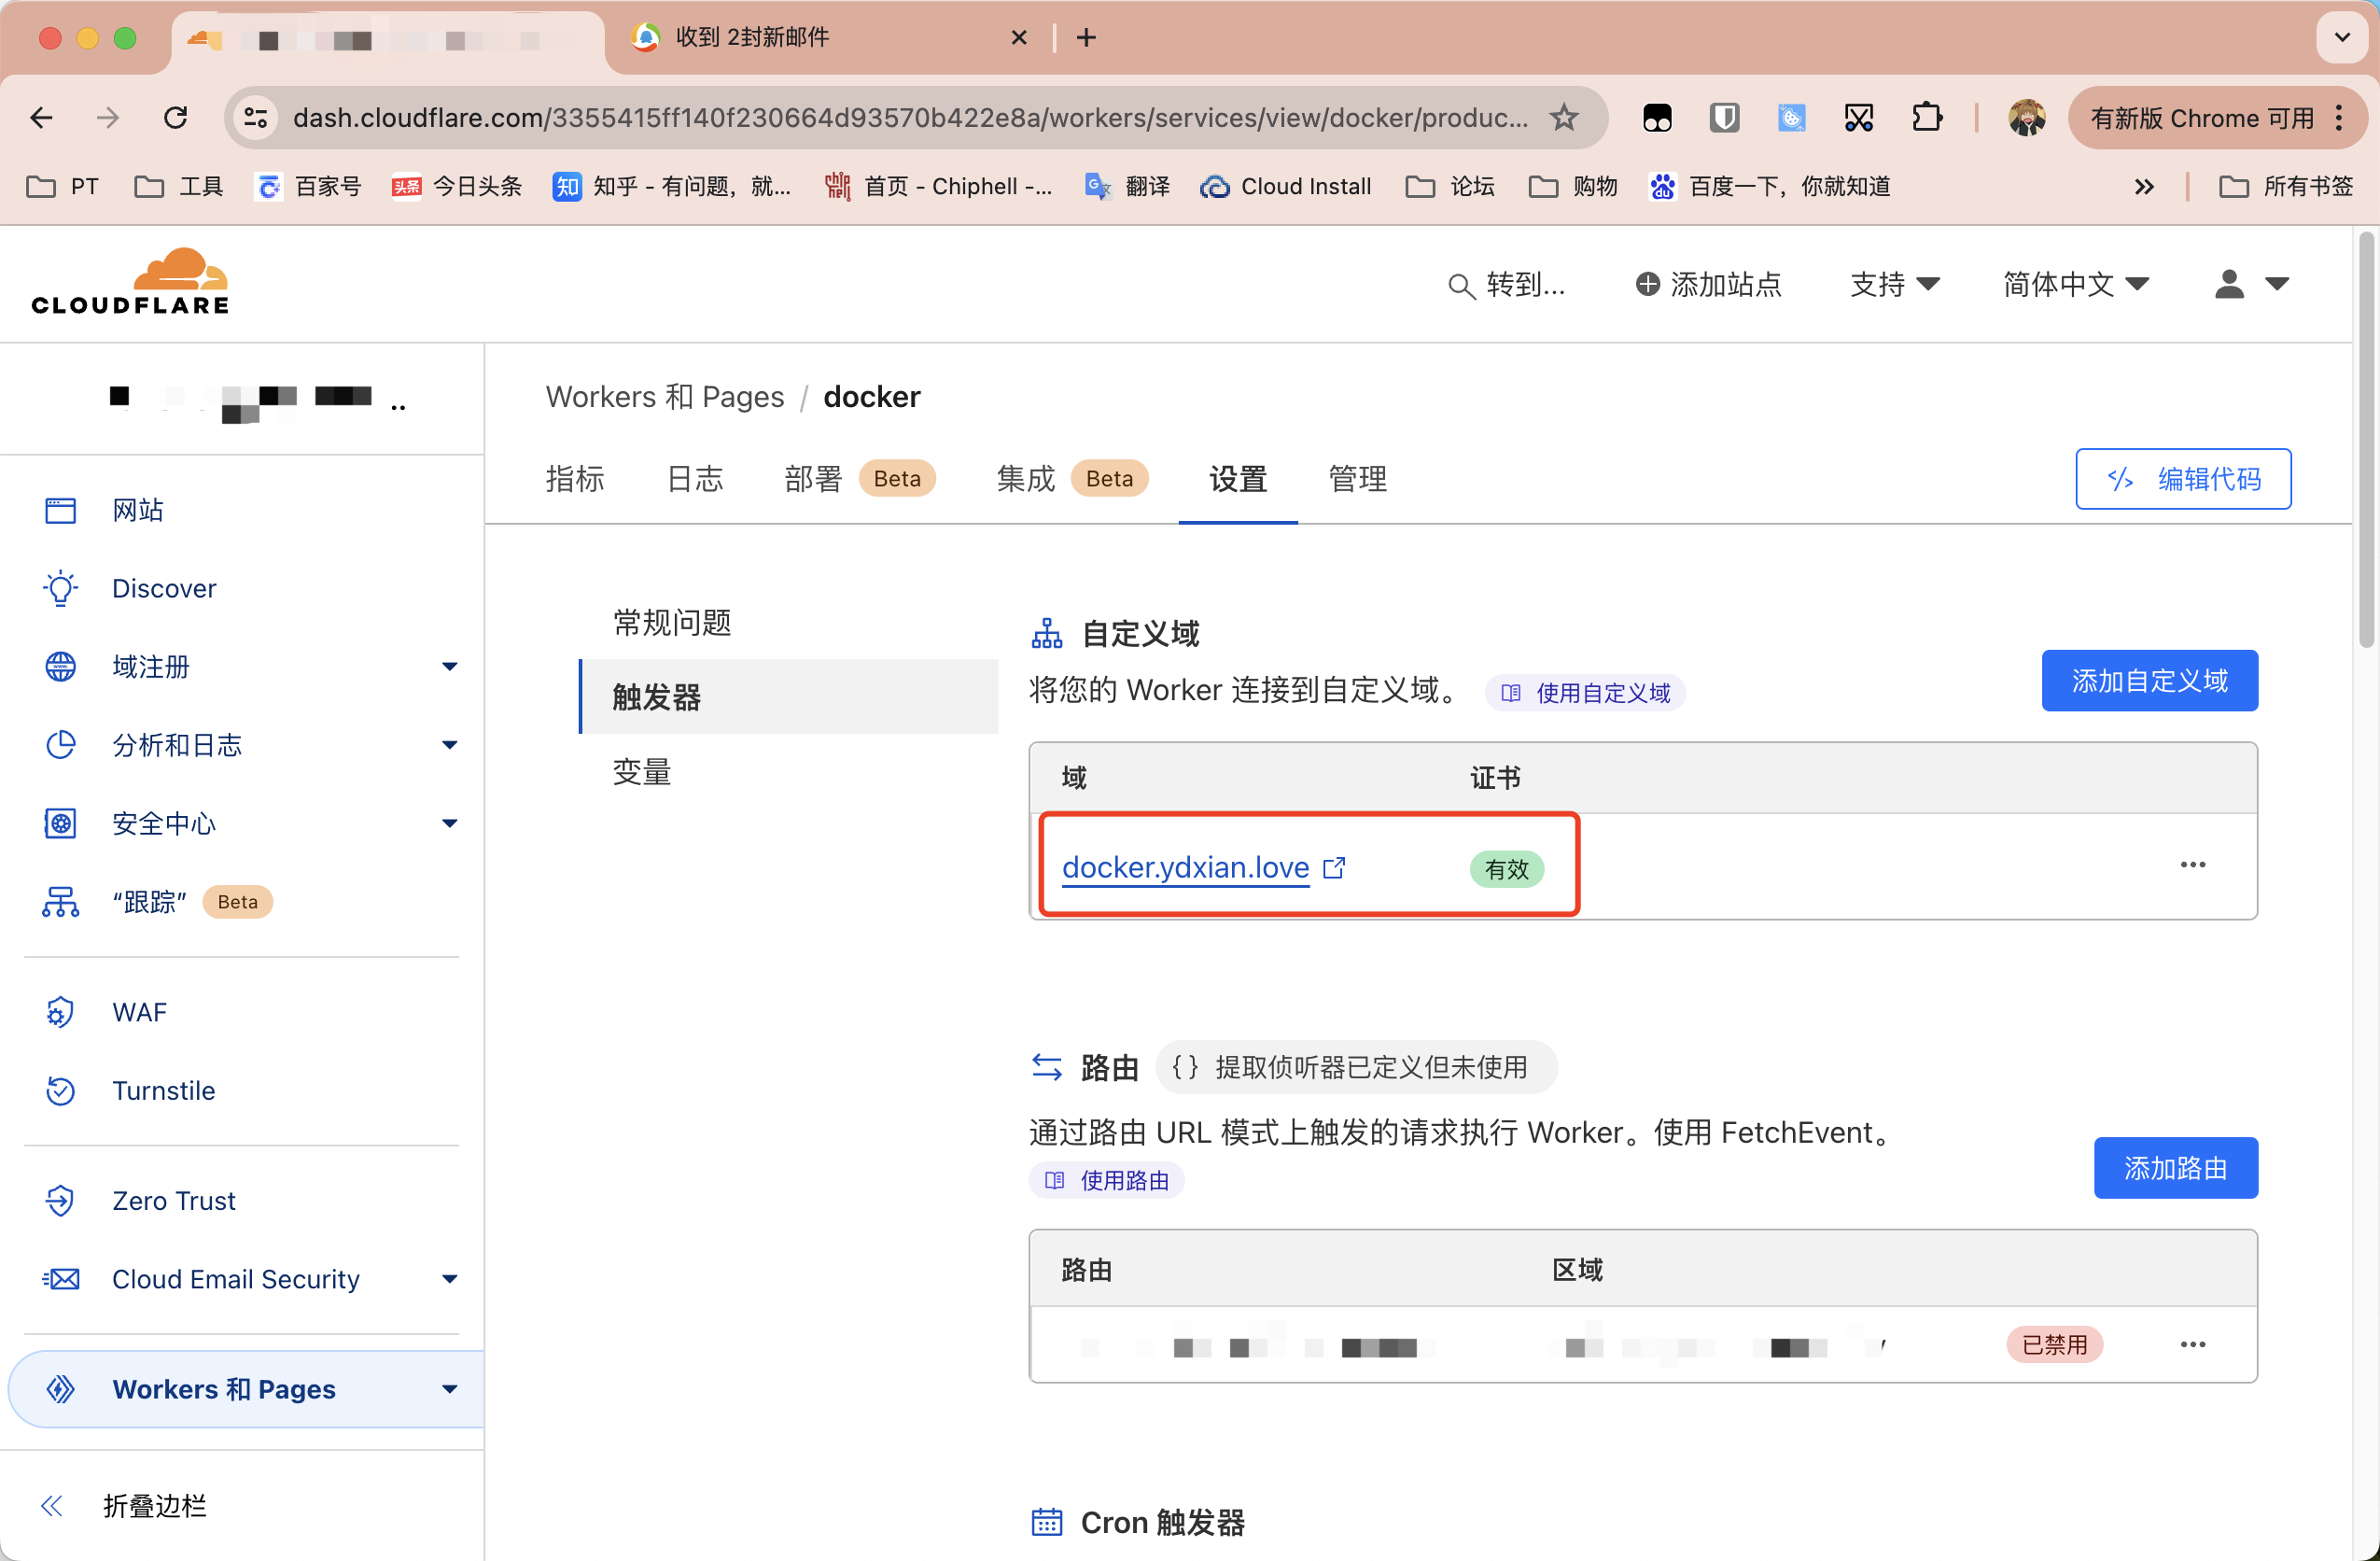The image size is (2380, 1561).
Task: Open Turnstile in the sidebar
Action: (x=163, y=1090)
